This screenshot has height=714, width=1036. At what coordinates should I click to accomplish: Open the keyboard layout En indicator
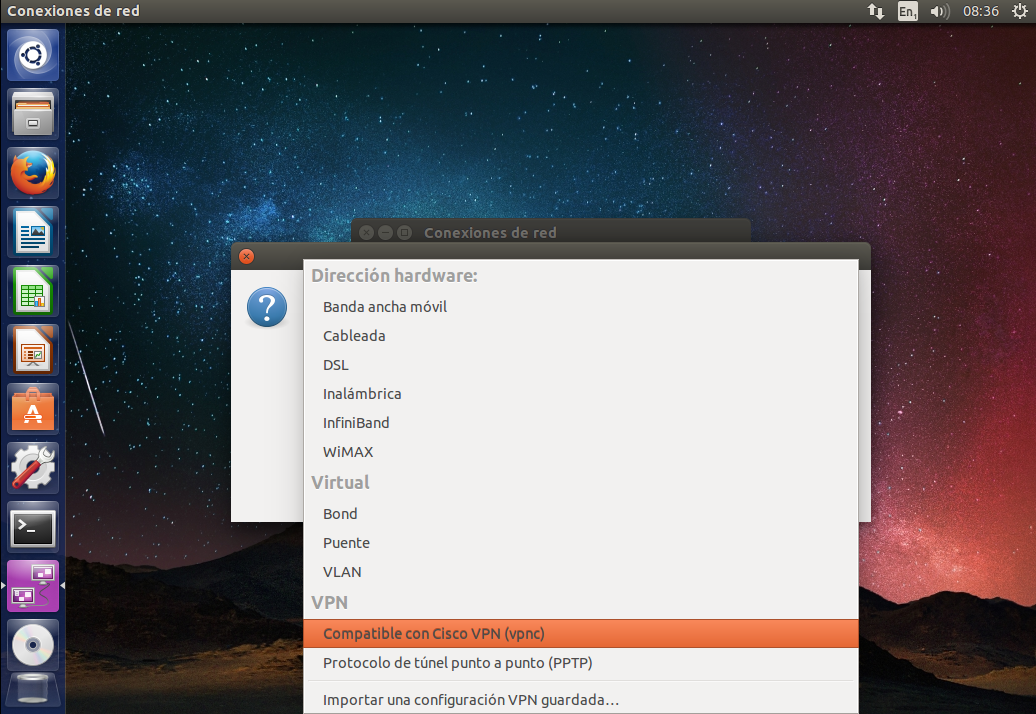907,11
